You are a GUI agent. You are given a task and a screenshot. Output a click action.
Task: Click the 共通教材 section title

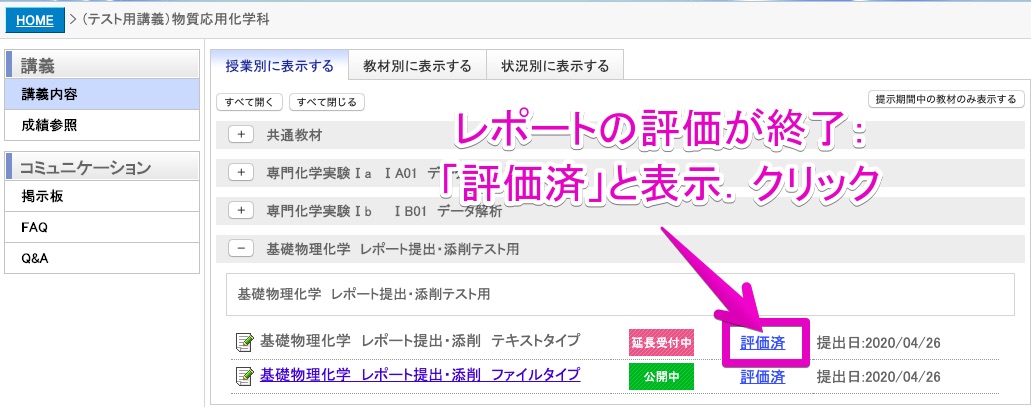(x=294, y=135)
